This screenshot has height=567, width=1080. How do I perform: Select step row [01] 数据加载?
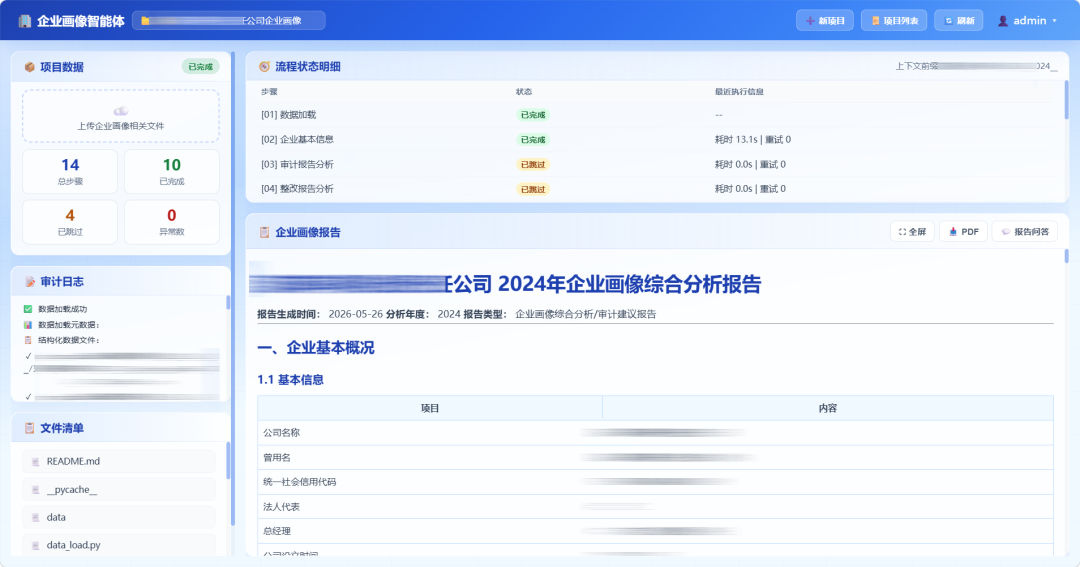point(657,115)
